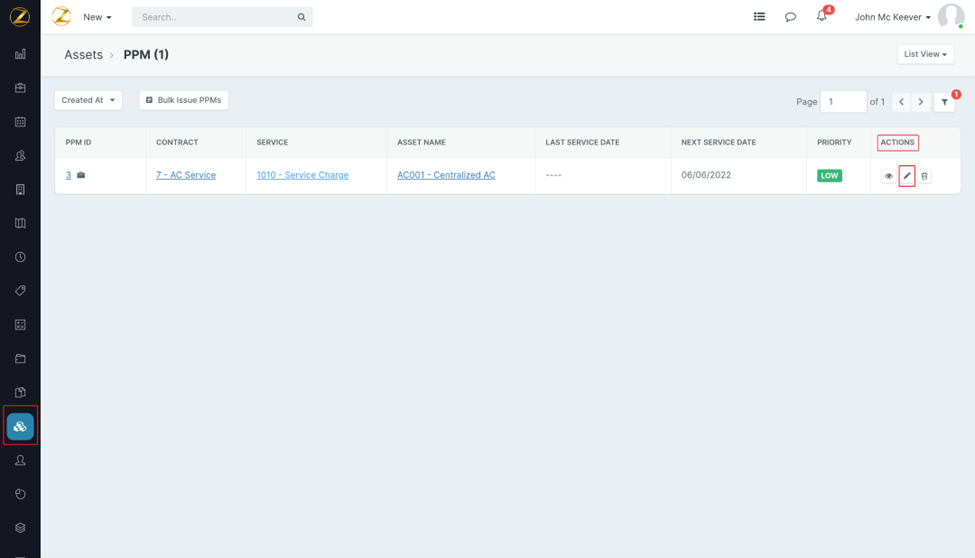Viewport: 975px width, 558px height.
Task: Select the highlighted Assets sidebar icon
Action: click(x=20, y=427)
